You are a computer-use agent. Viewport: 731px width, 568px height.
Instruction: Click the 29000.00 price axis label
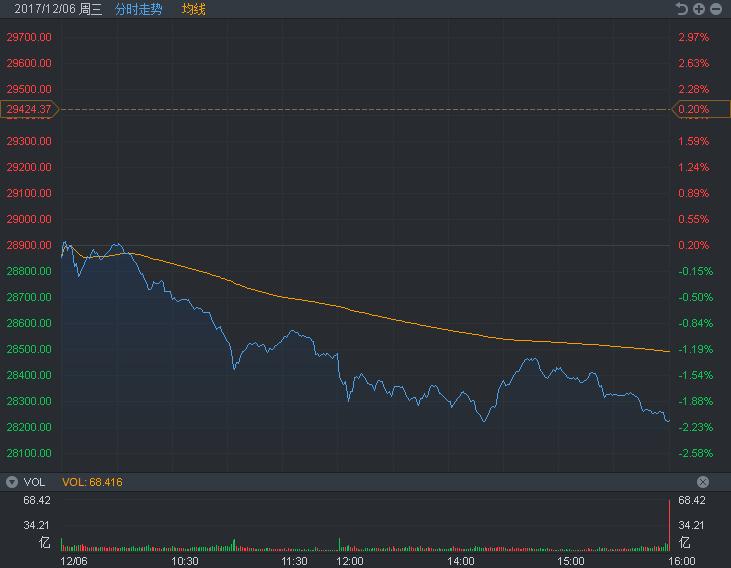tap(29, 219)
